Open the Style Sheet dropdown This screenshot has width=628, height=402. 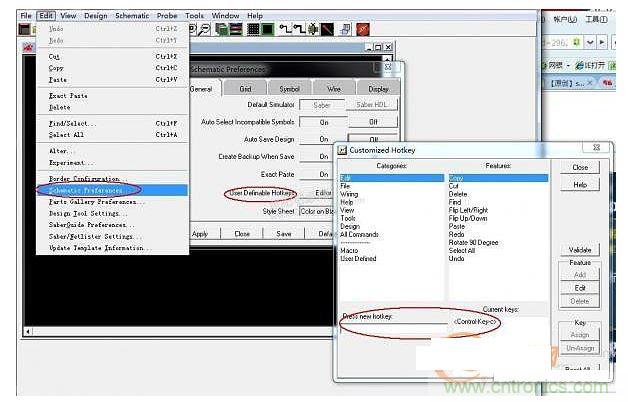coord(316,211)
